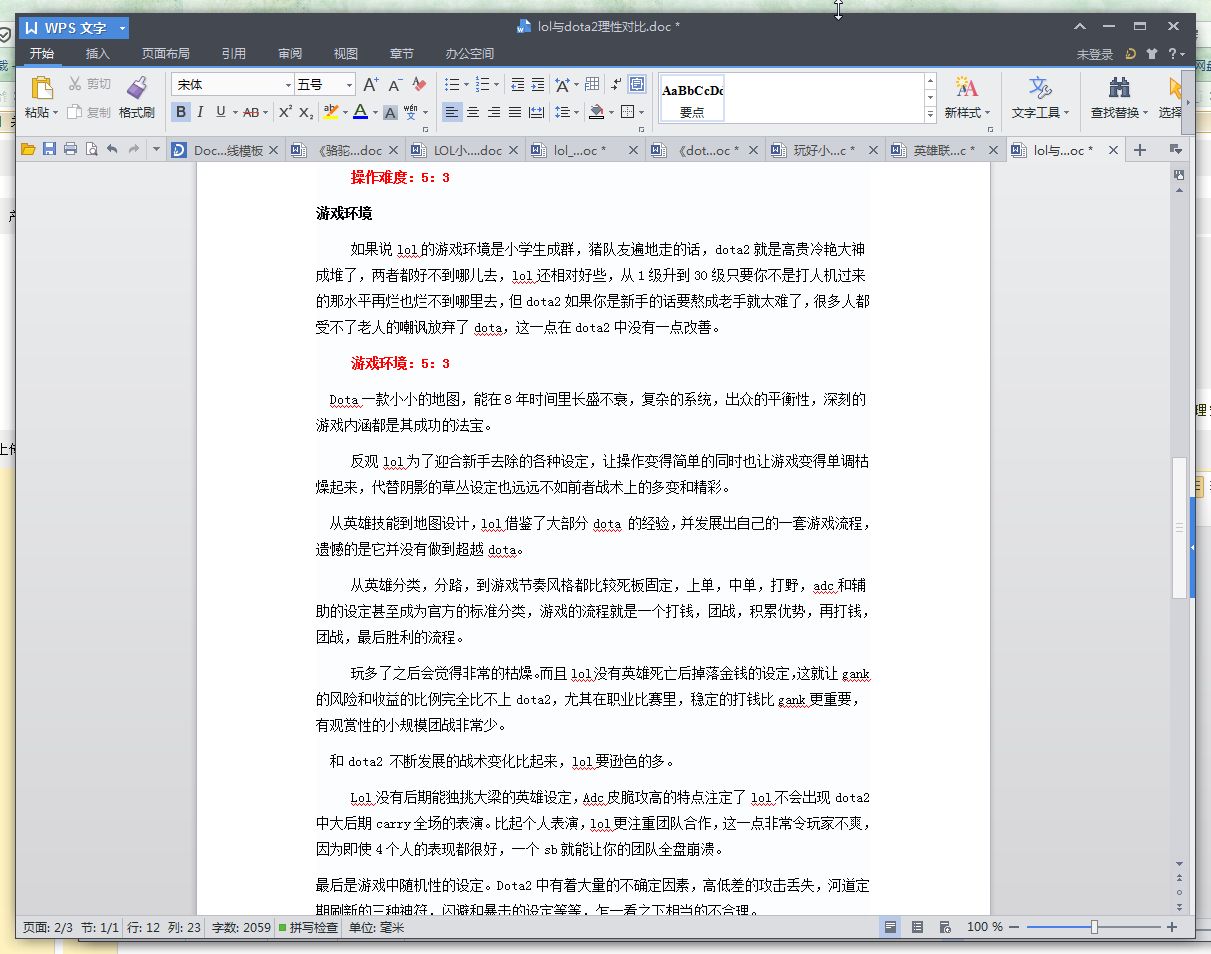
Task: Switch to outline view in status bar
Action: coord(917,928)
